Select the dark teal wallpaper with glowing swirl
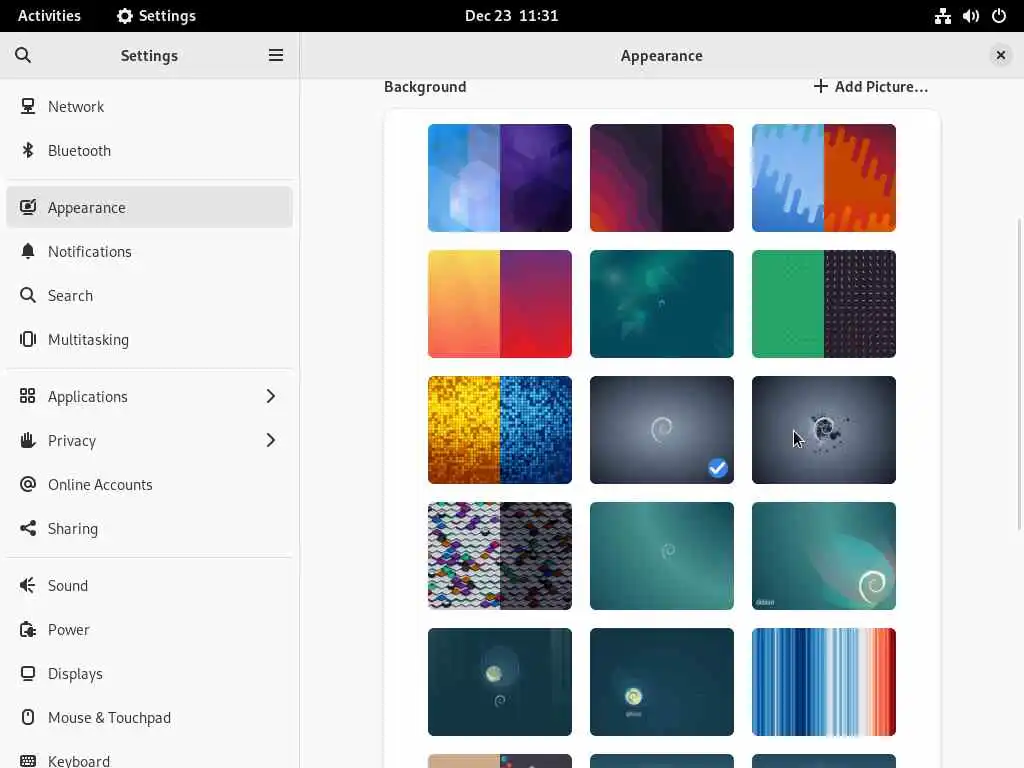Viewport: 1024px width, 768px height. (x=662, y=682)
